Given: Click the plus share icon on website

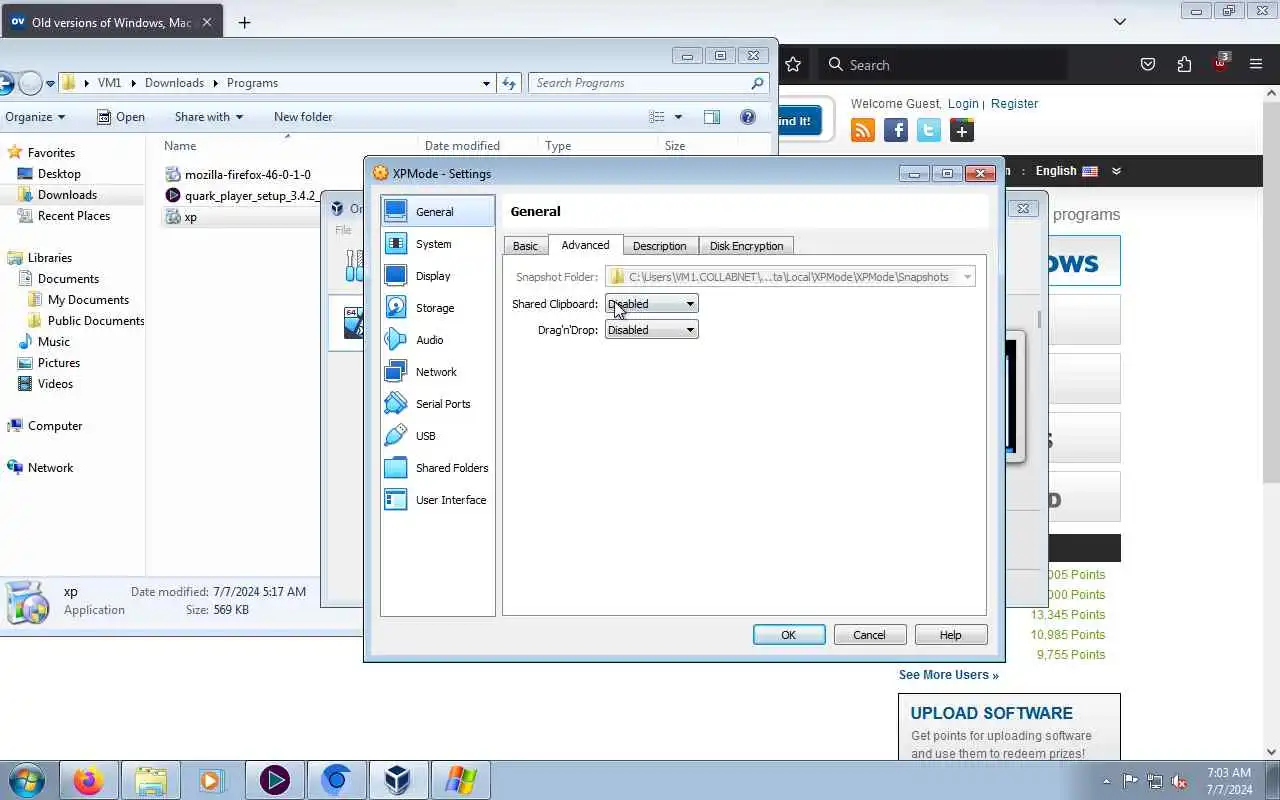Looking at the screenshot, I should point(962,130).
